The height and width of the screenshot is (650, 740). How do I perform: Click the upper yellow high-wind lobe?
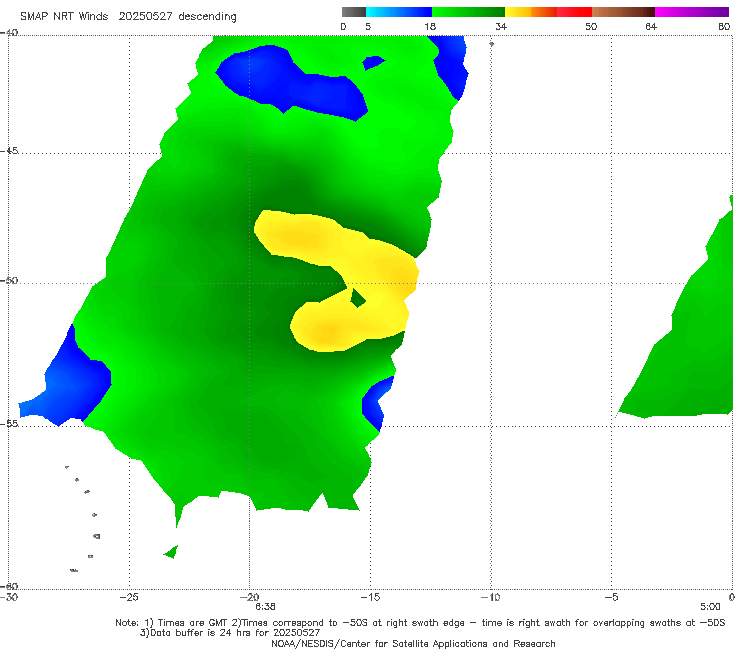(x=300, y=236)
